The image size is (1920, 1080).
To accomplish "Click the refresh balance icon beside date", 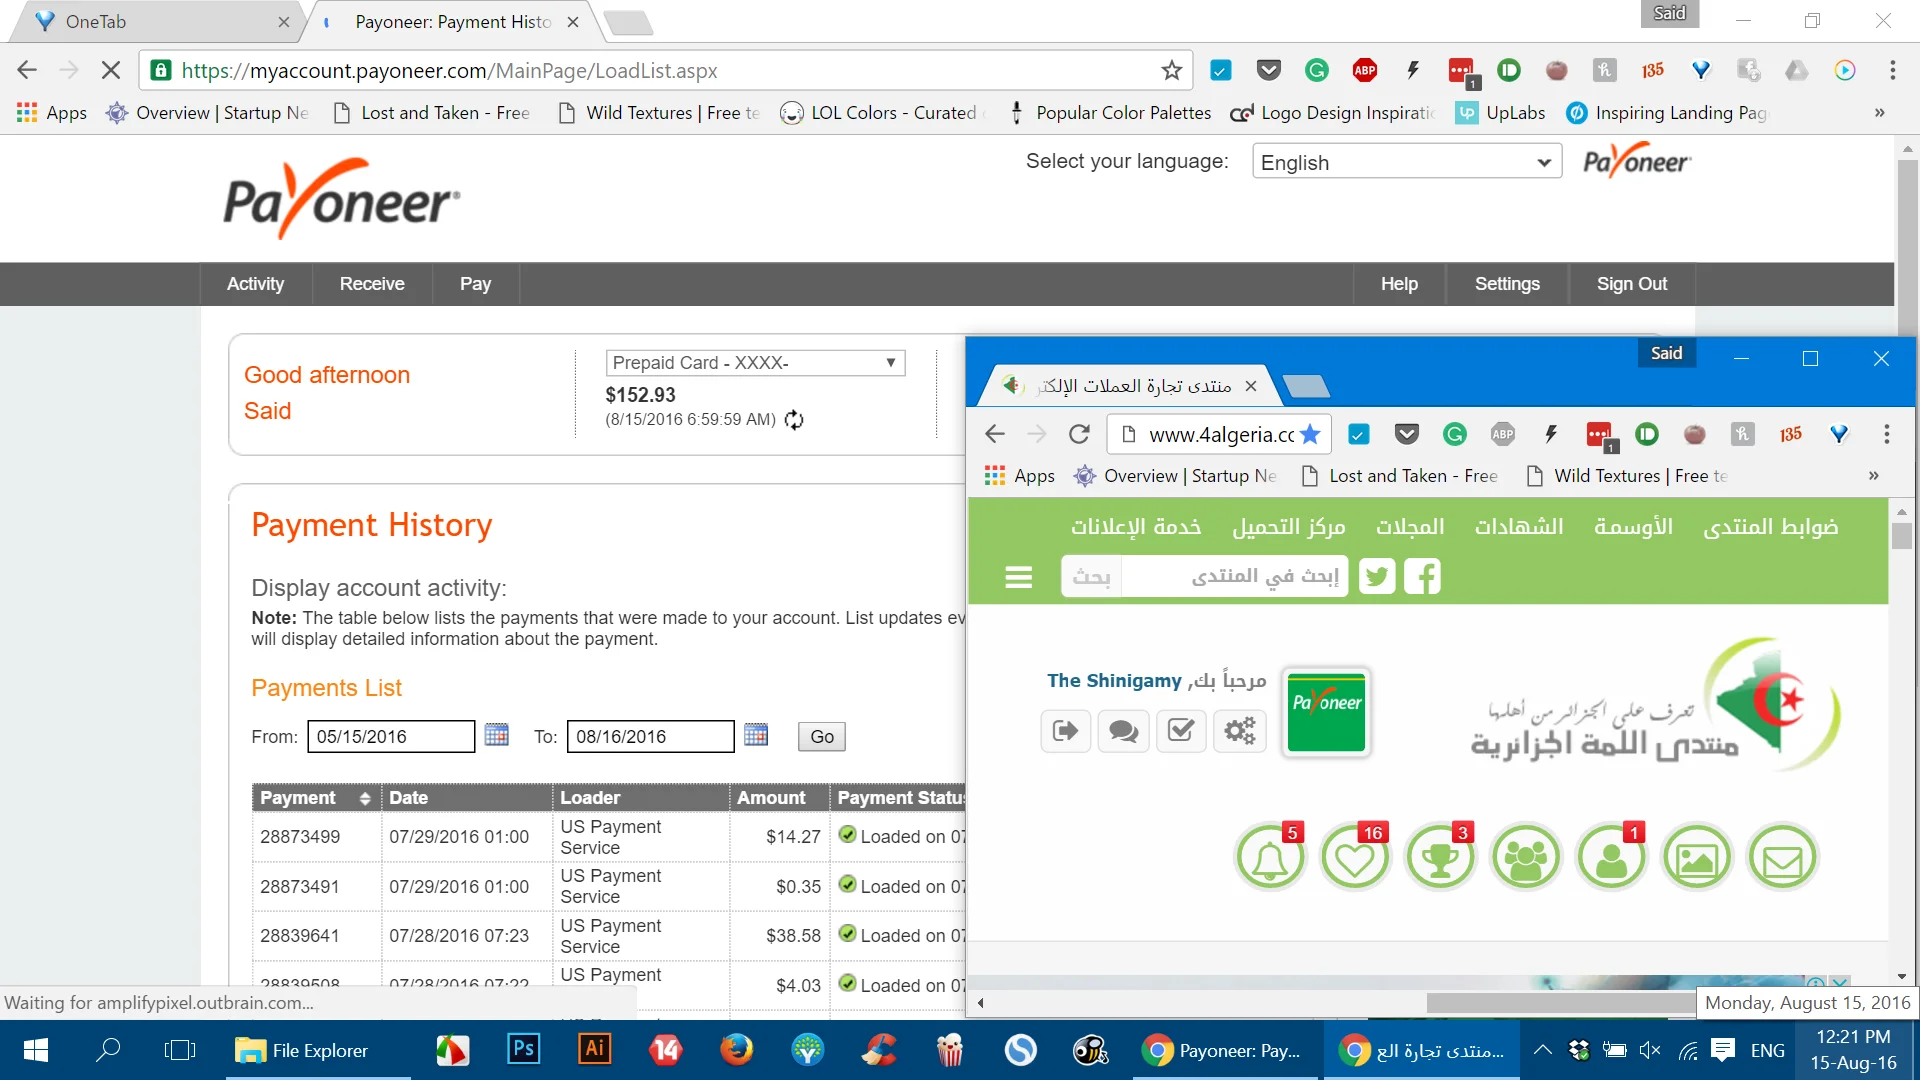I will (x=794, y=420).
